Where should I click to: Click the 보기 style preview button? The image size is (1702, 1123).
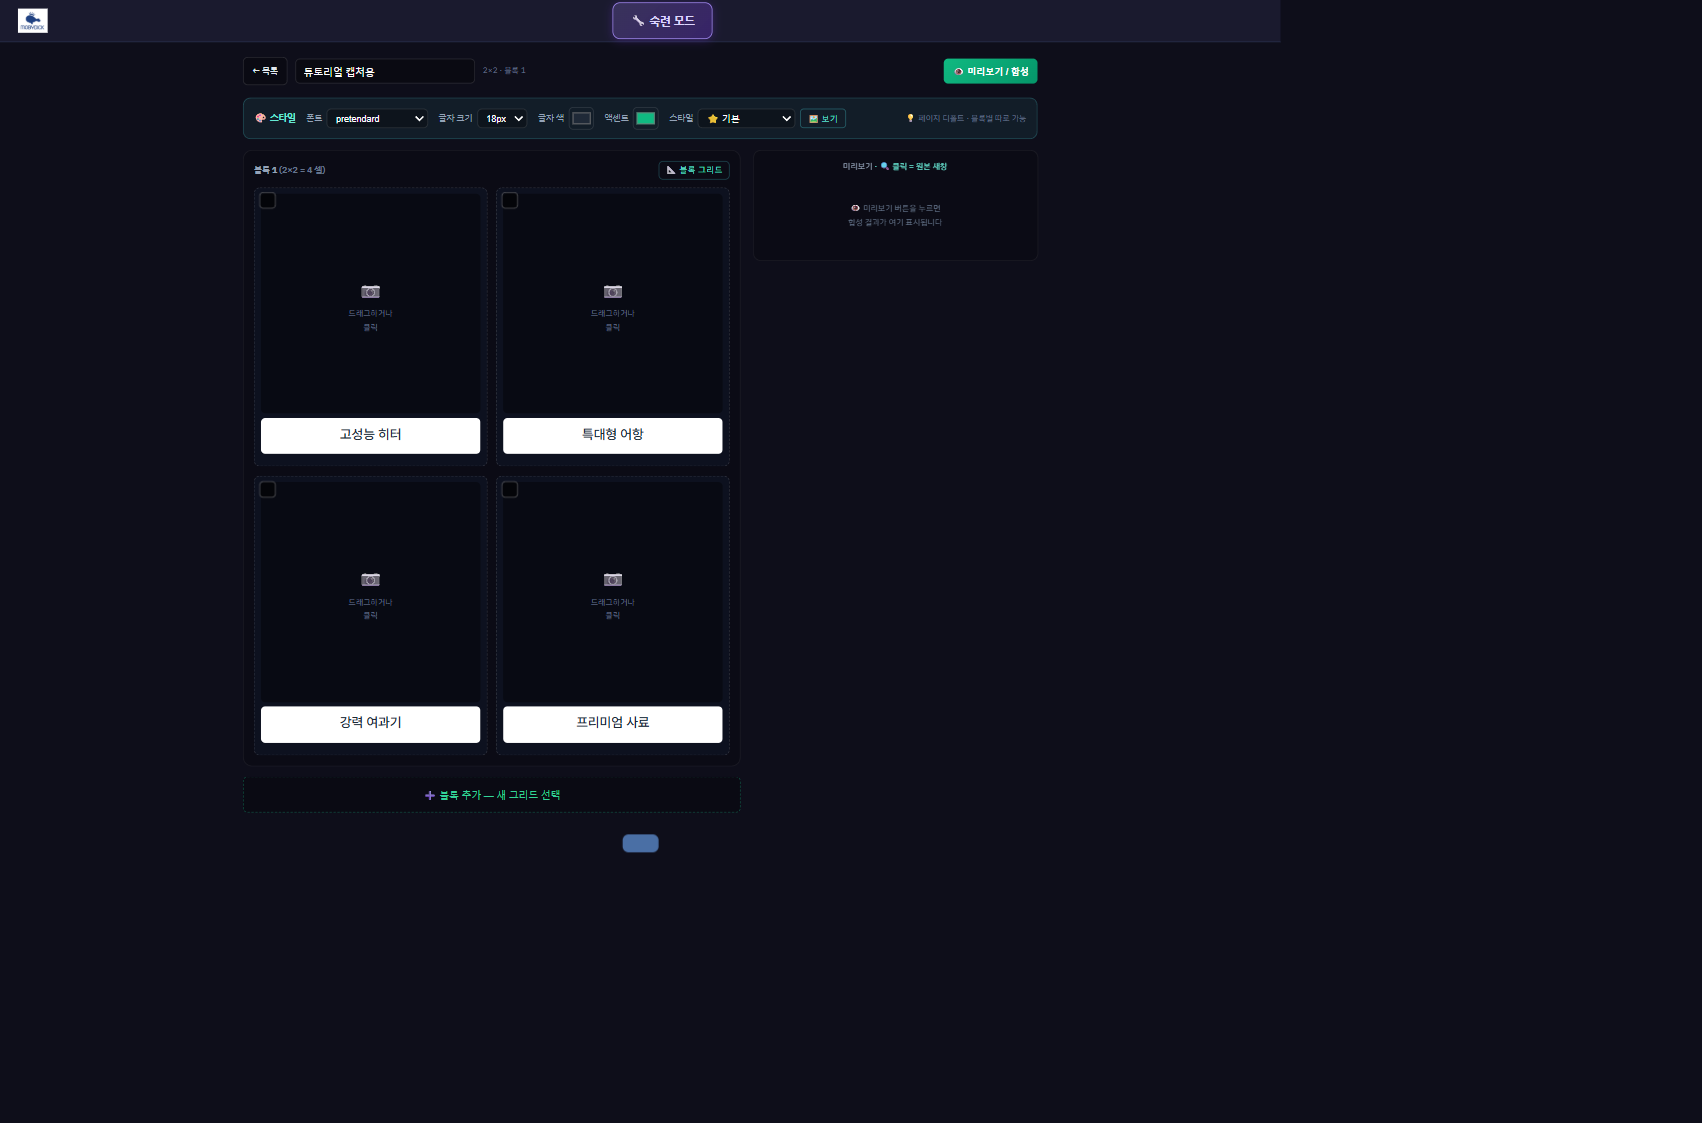point(823,118)
